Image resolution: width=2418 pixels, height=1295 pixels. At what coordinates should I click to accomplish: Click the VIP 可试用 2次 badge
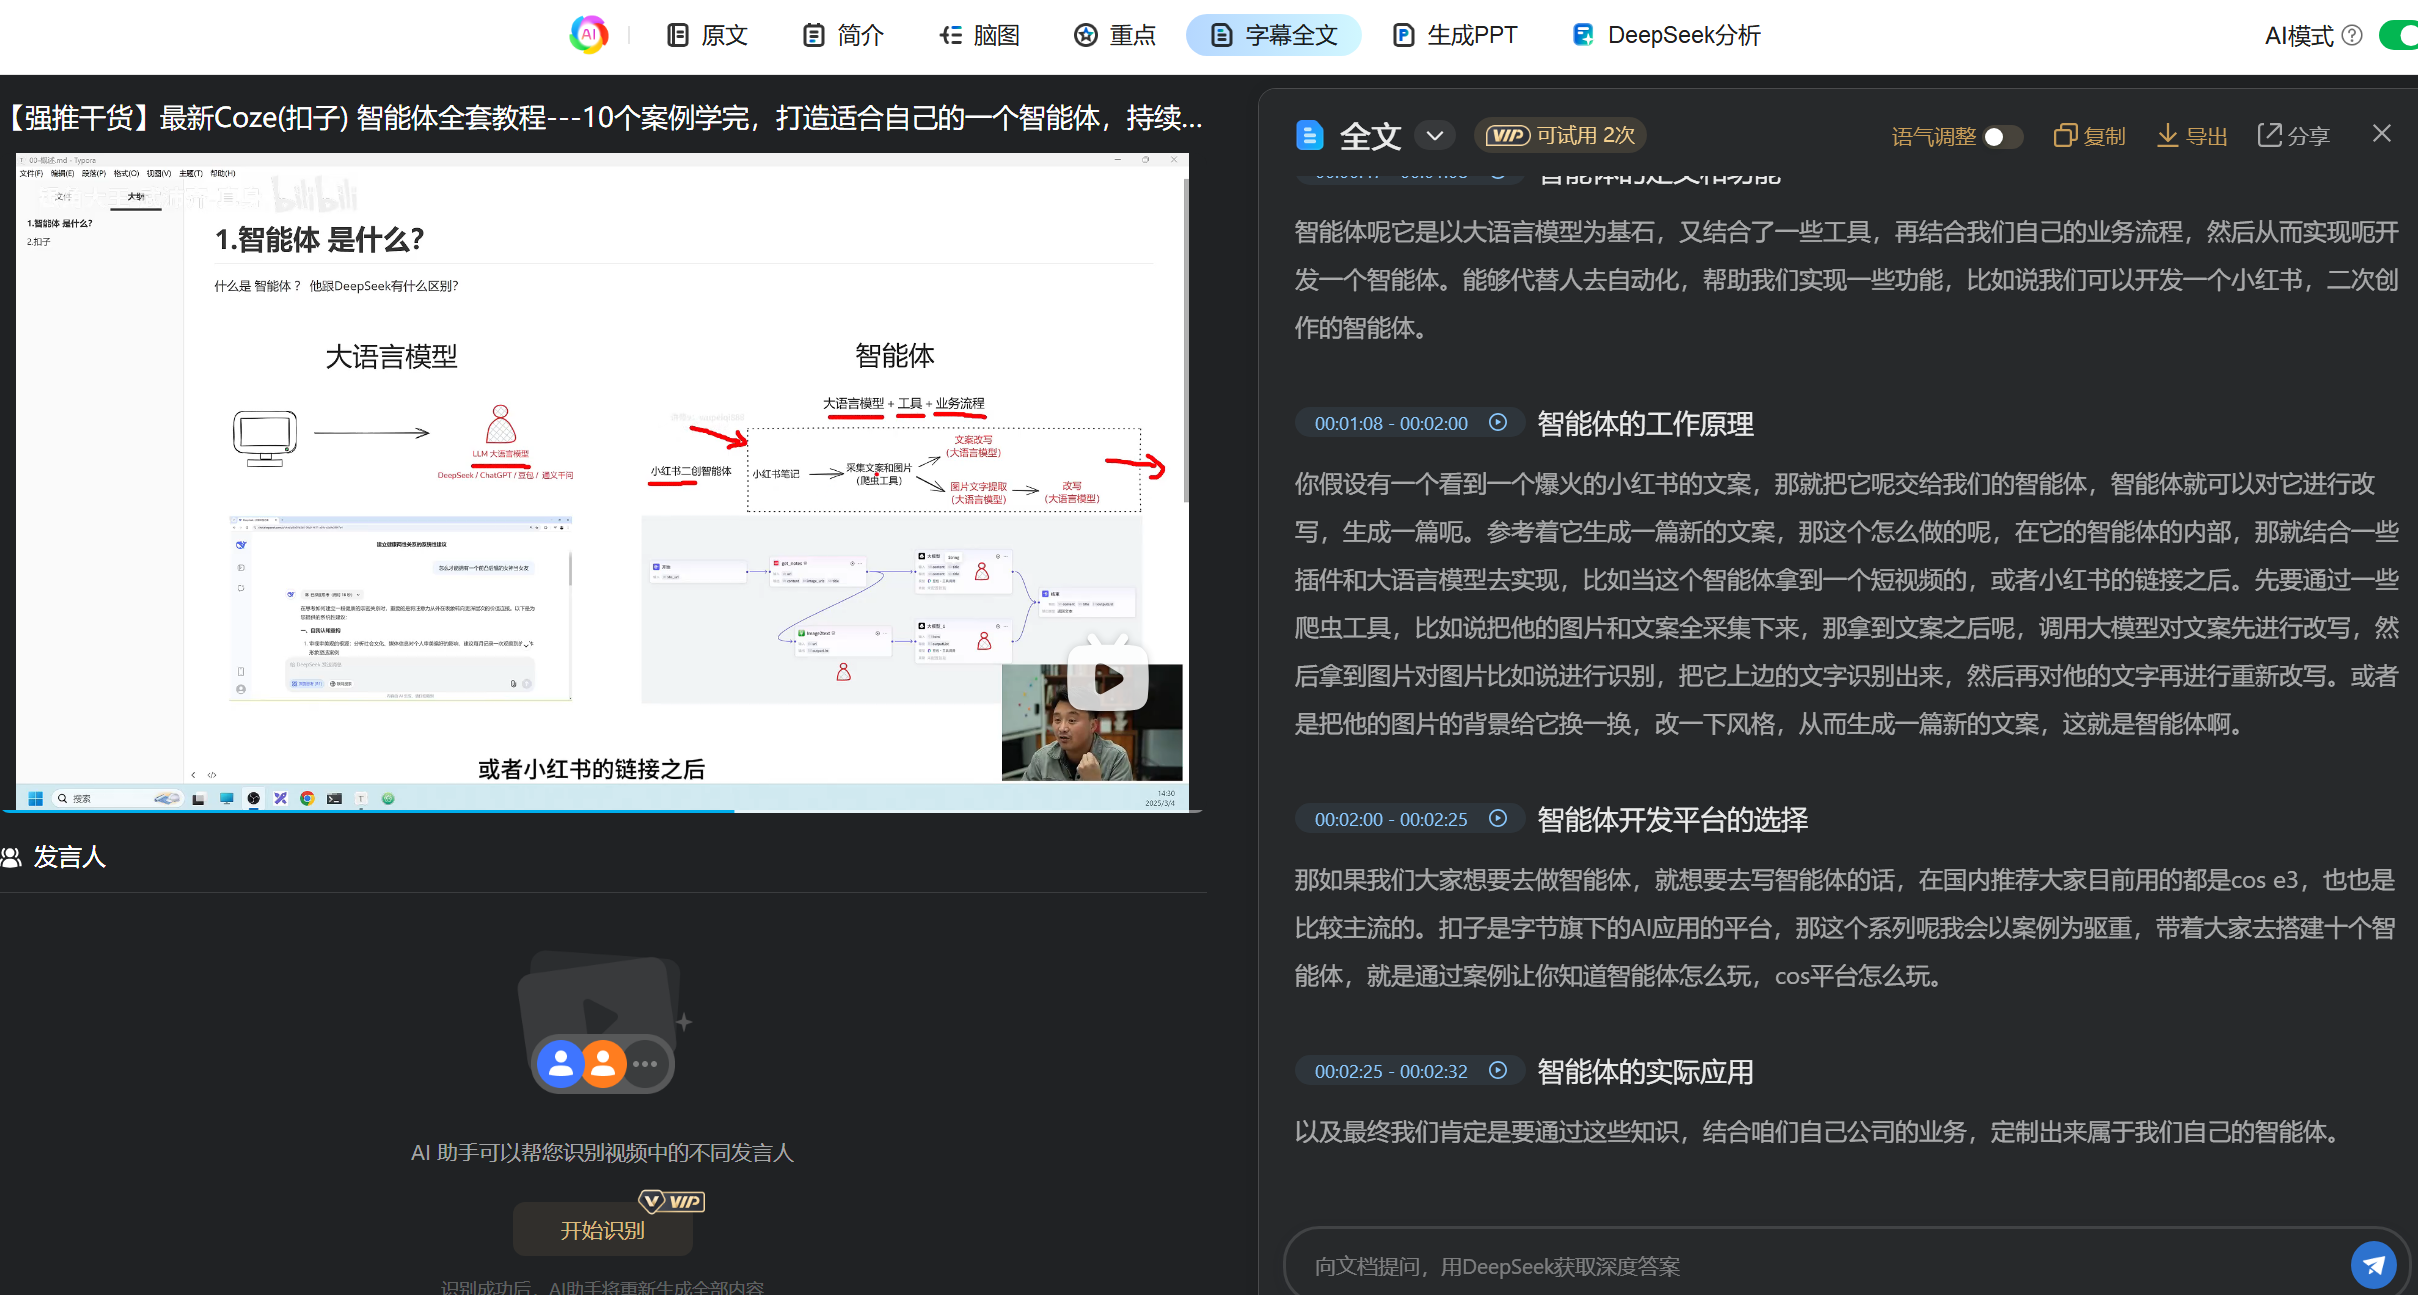click(1560, 135)
